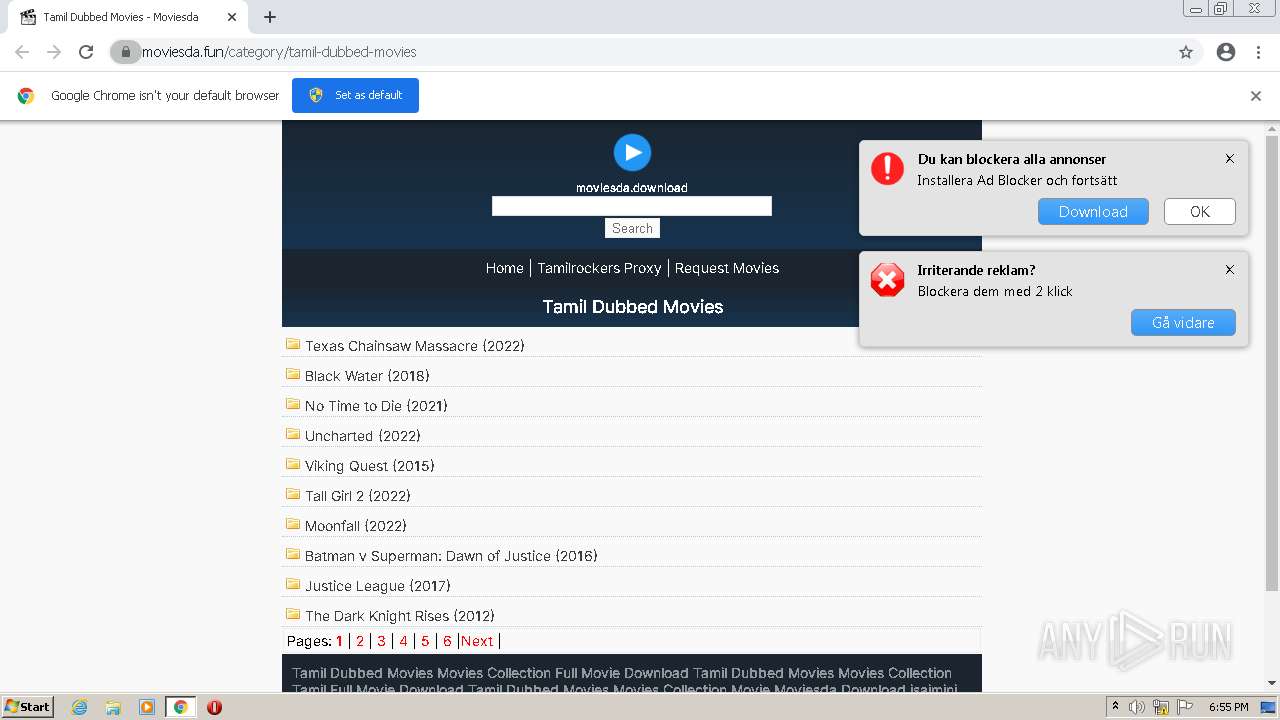Bookmark this page with the star icon
1280x720 pixels.
point(1186,52)
